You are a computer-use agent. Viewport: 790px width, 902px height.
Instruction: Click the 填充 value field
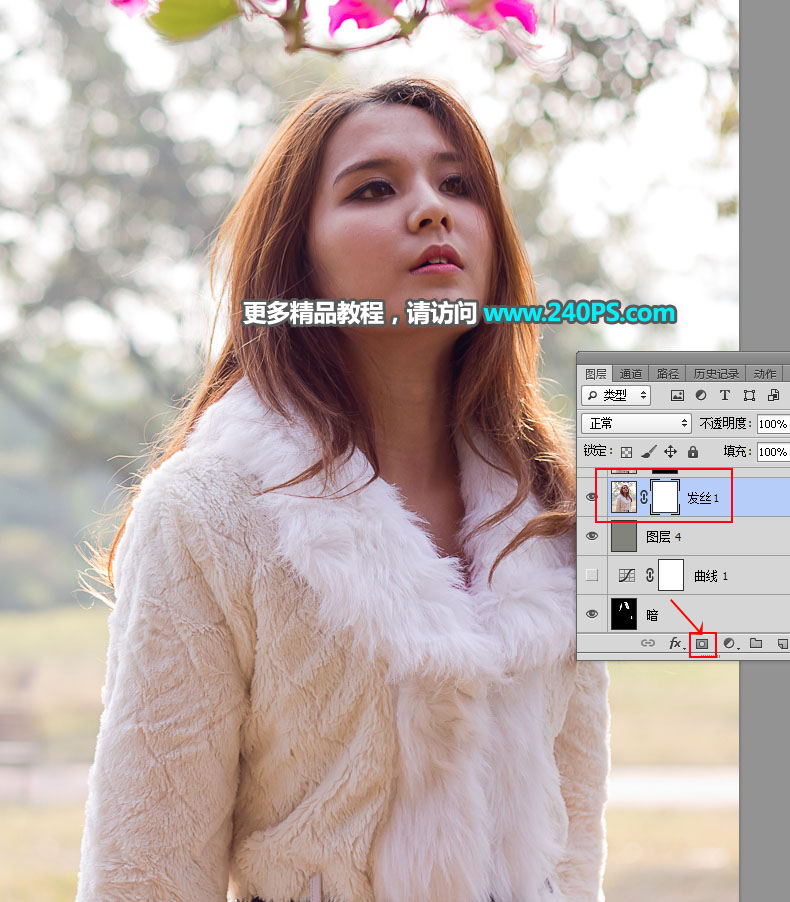coord(773,452)
